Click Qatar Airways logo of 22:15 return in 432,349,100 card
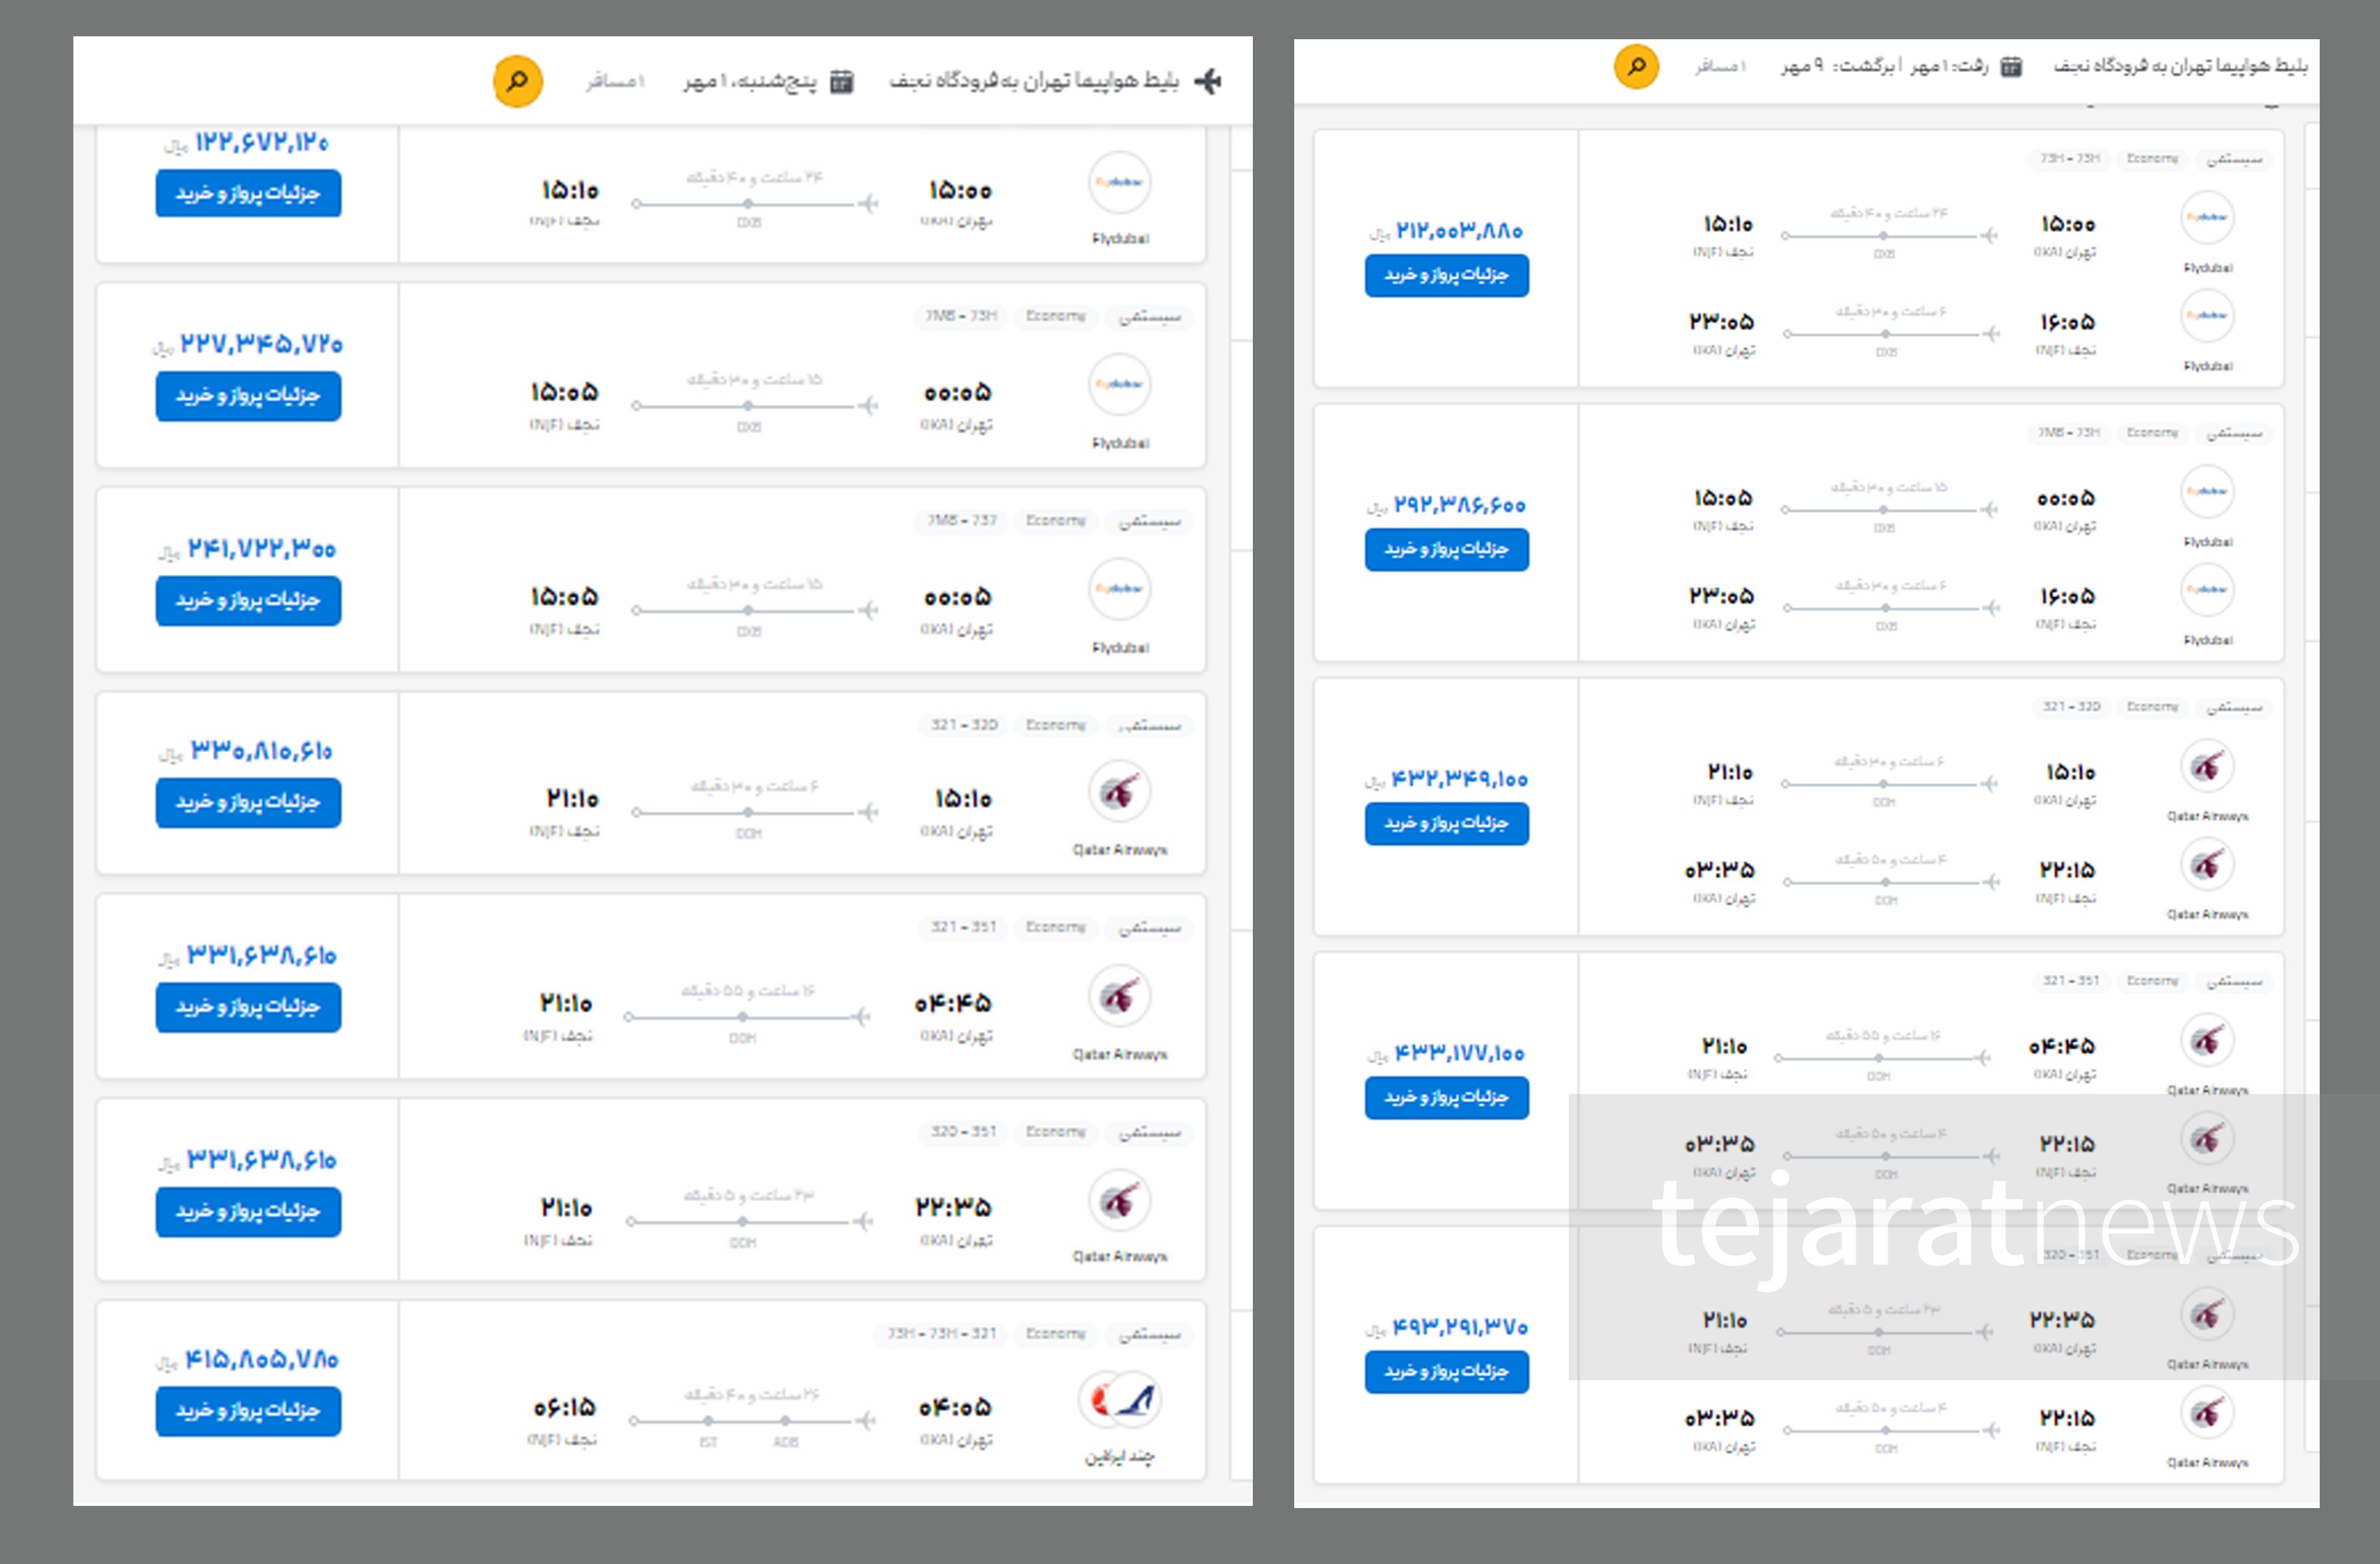The height and width of the screenshot is (1564, 2380). point(2207,864)
